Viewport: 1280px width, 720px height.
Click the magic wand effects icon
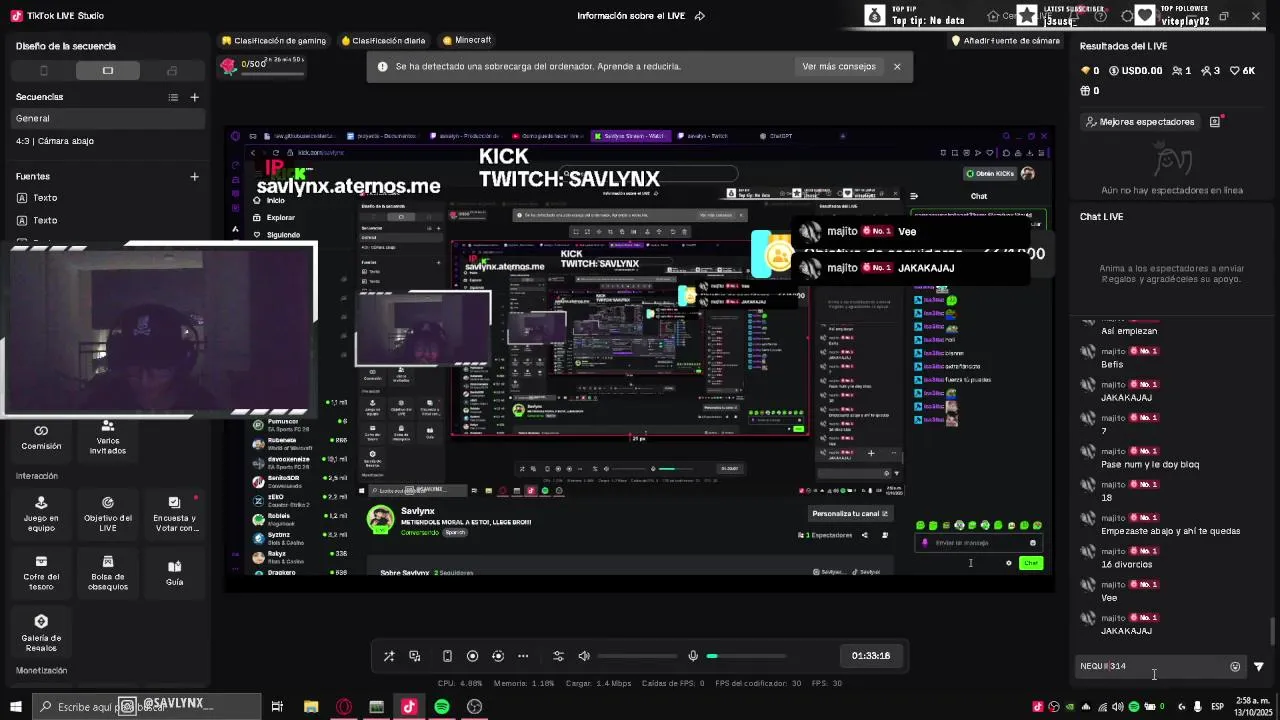tap(389, 656)
